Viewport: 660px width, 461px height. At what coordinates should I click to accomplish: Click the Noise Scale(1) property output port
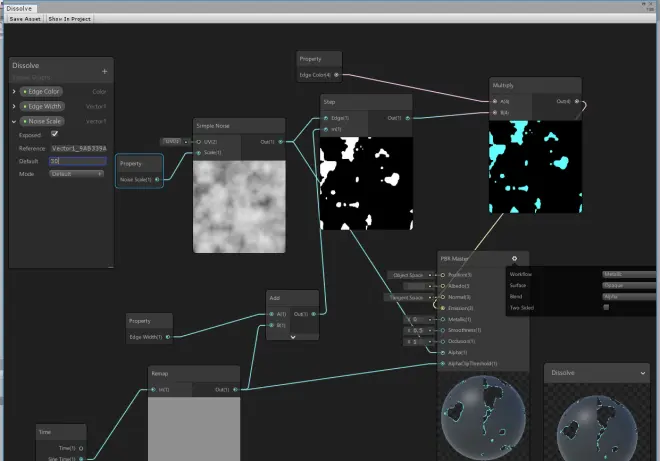coord(157,180)
